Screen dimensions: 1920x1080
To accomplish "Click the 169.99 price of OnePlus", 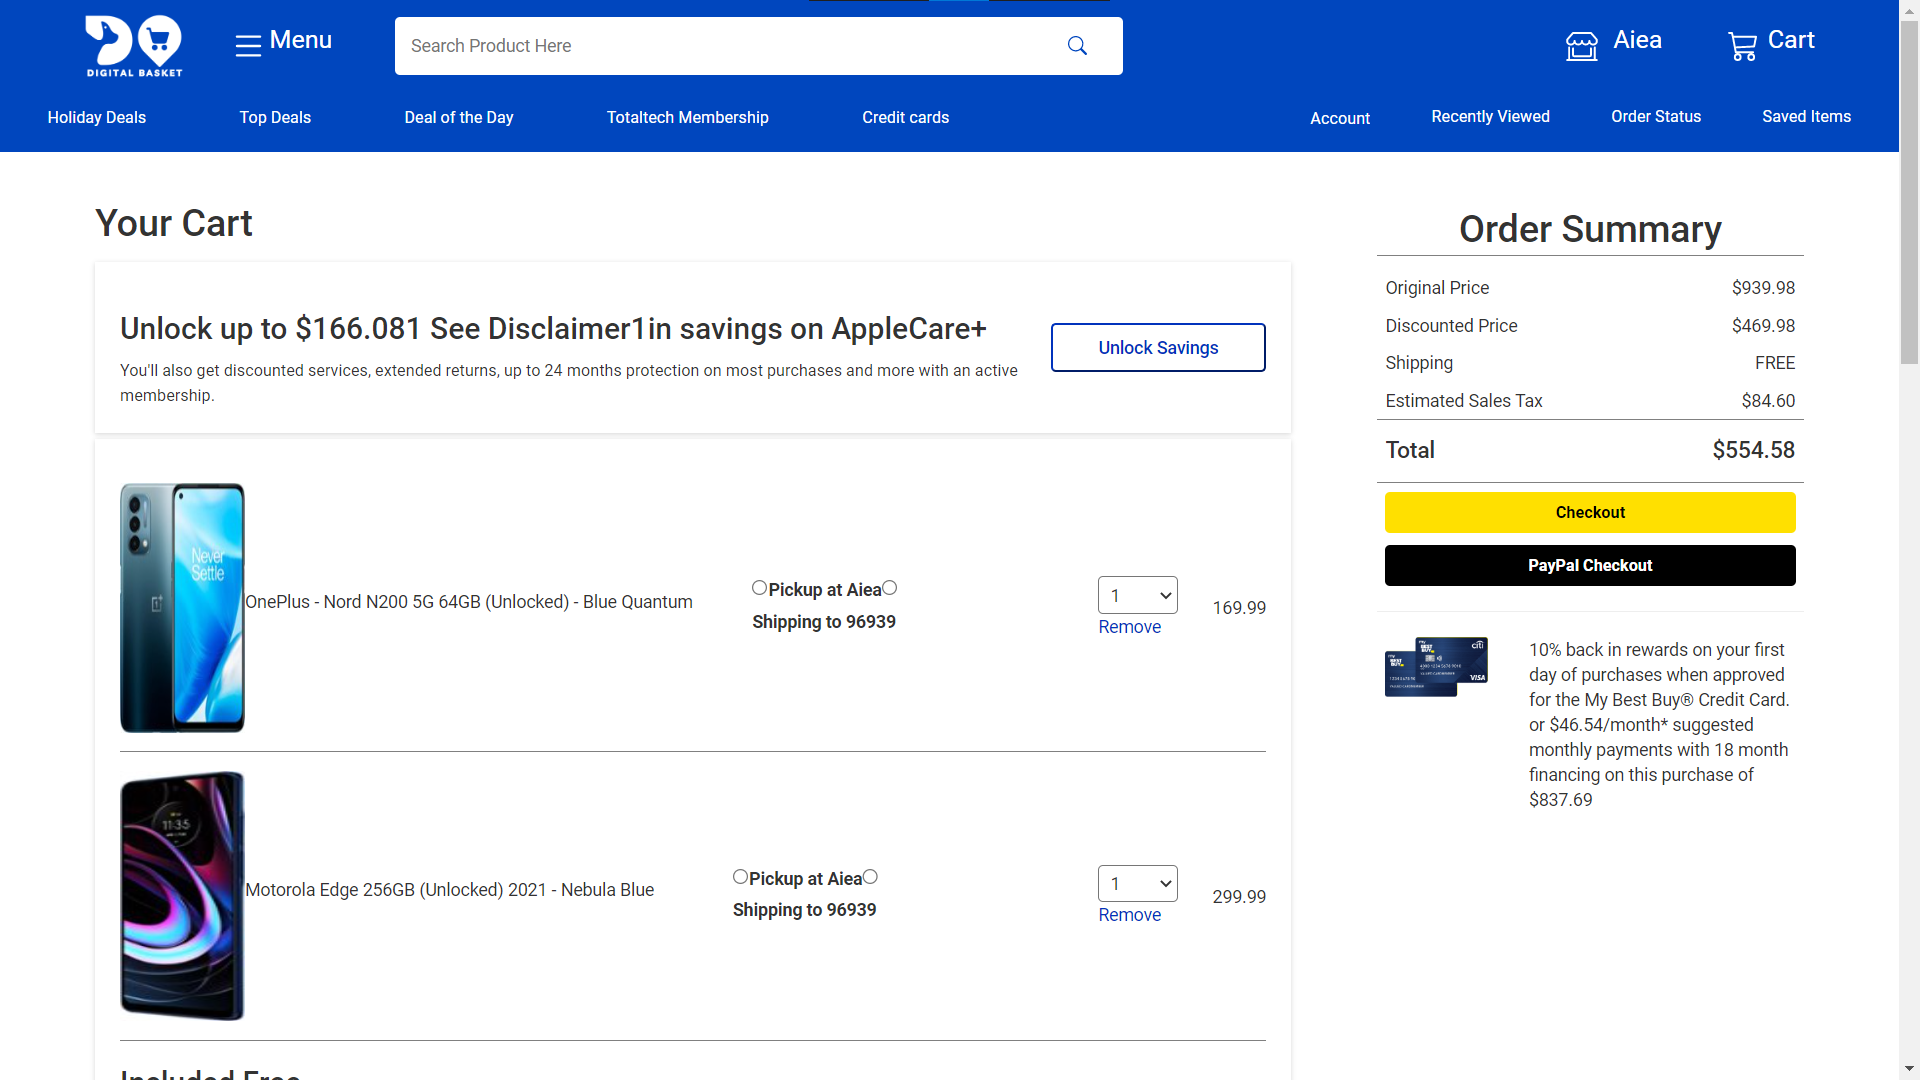I will coord(1239,608).
